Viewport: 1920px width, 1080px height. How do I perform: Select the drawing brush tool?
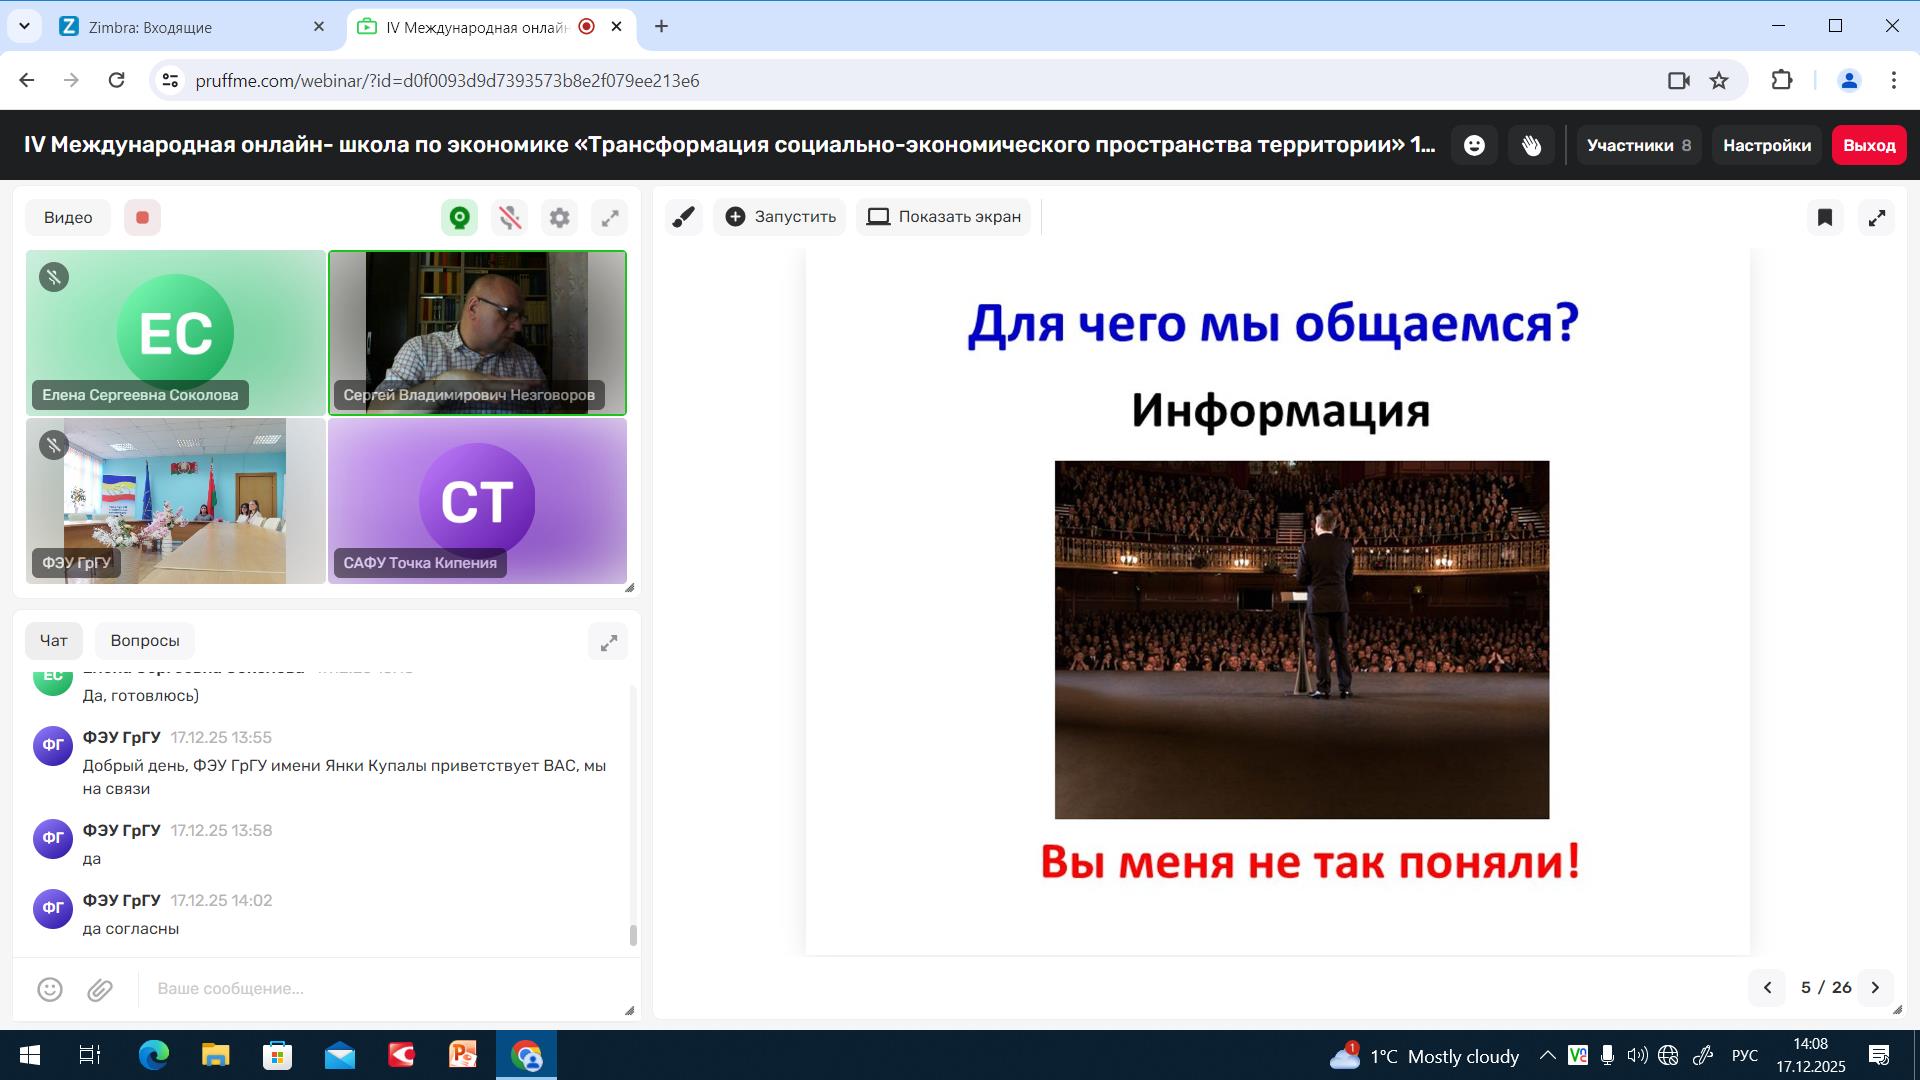[684, 217]
